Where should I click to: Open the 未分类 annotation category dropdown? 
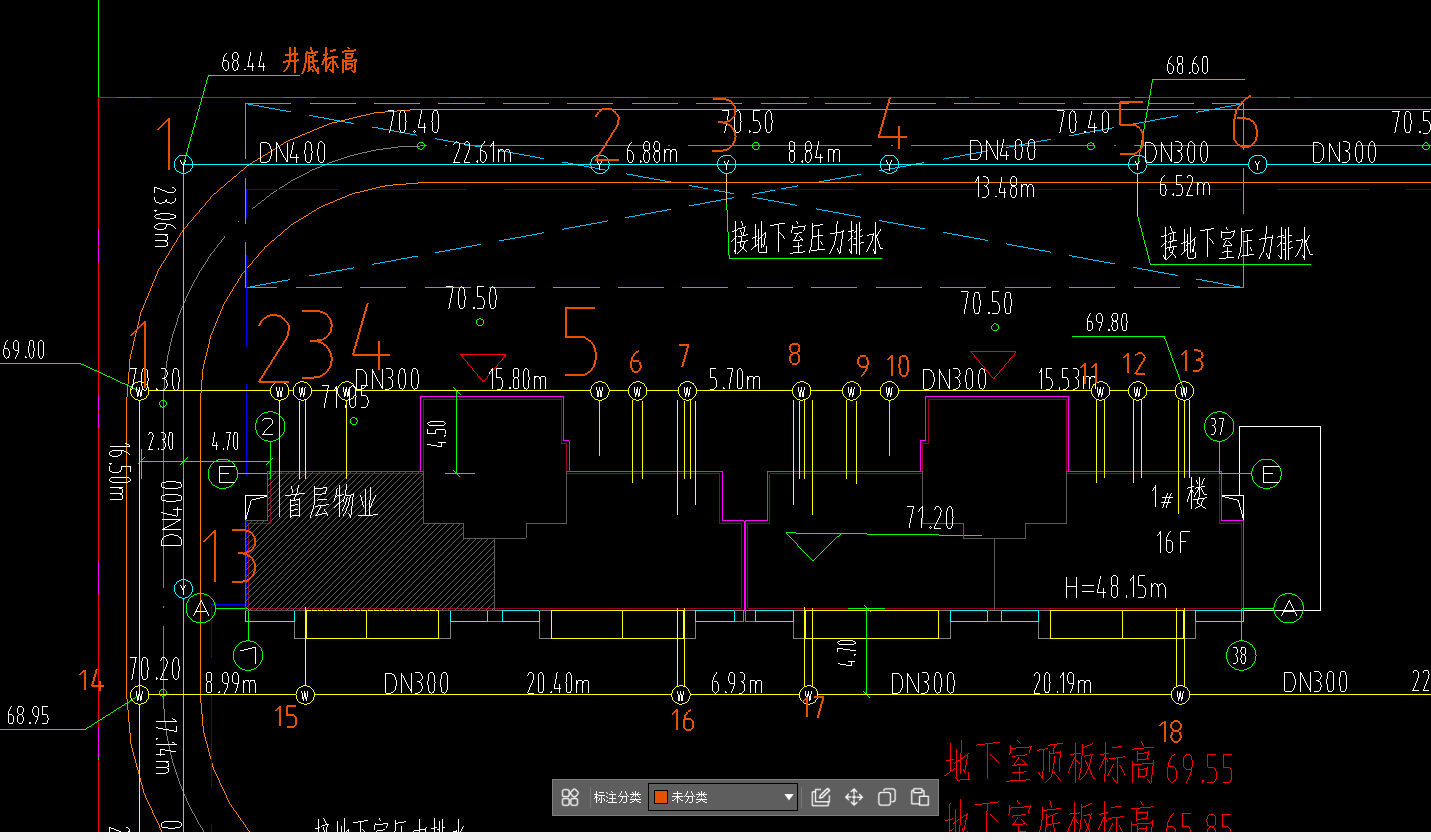point(723,797)
